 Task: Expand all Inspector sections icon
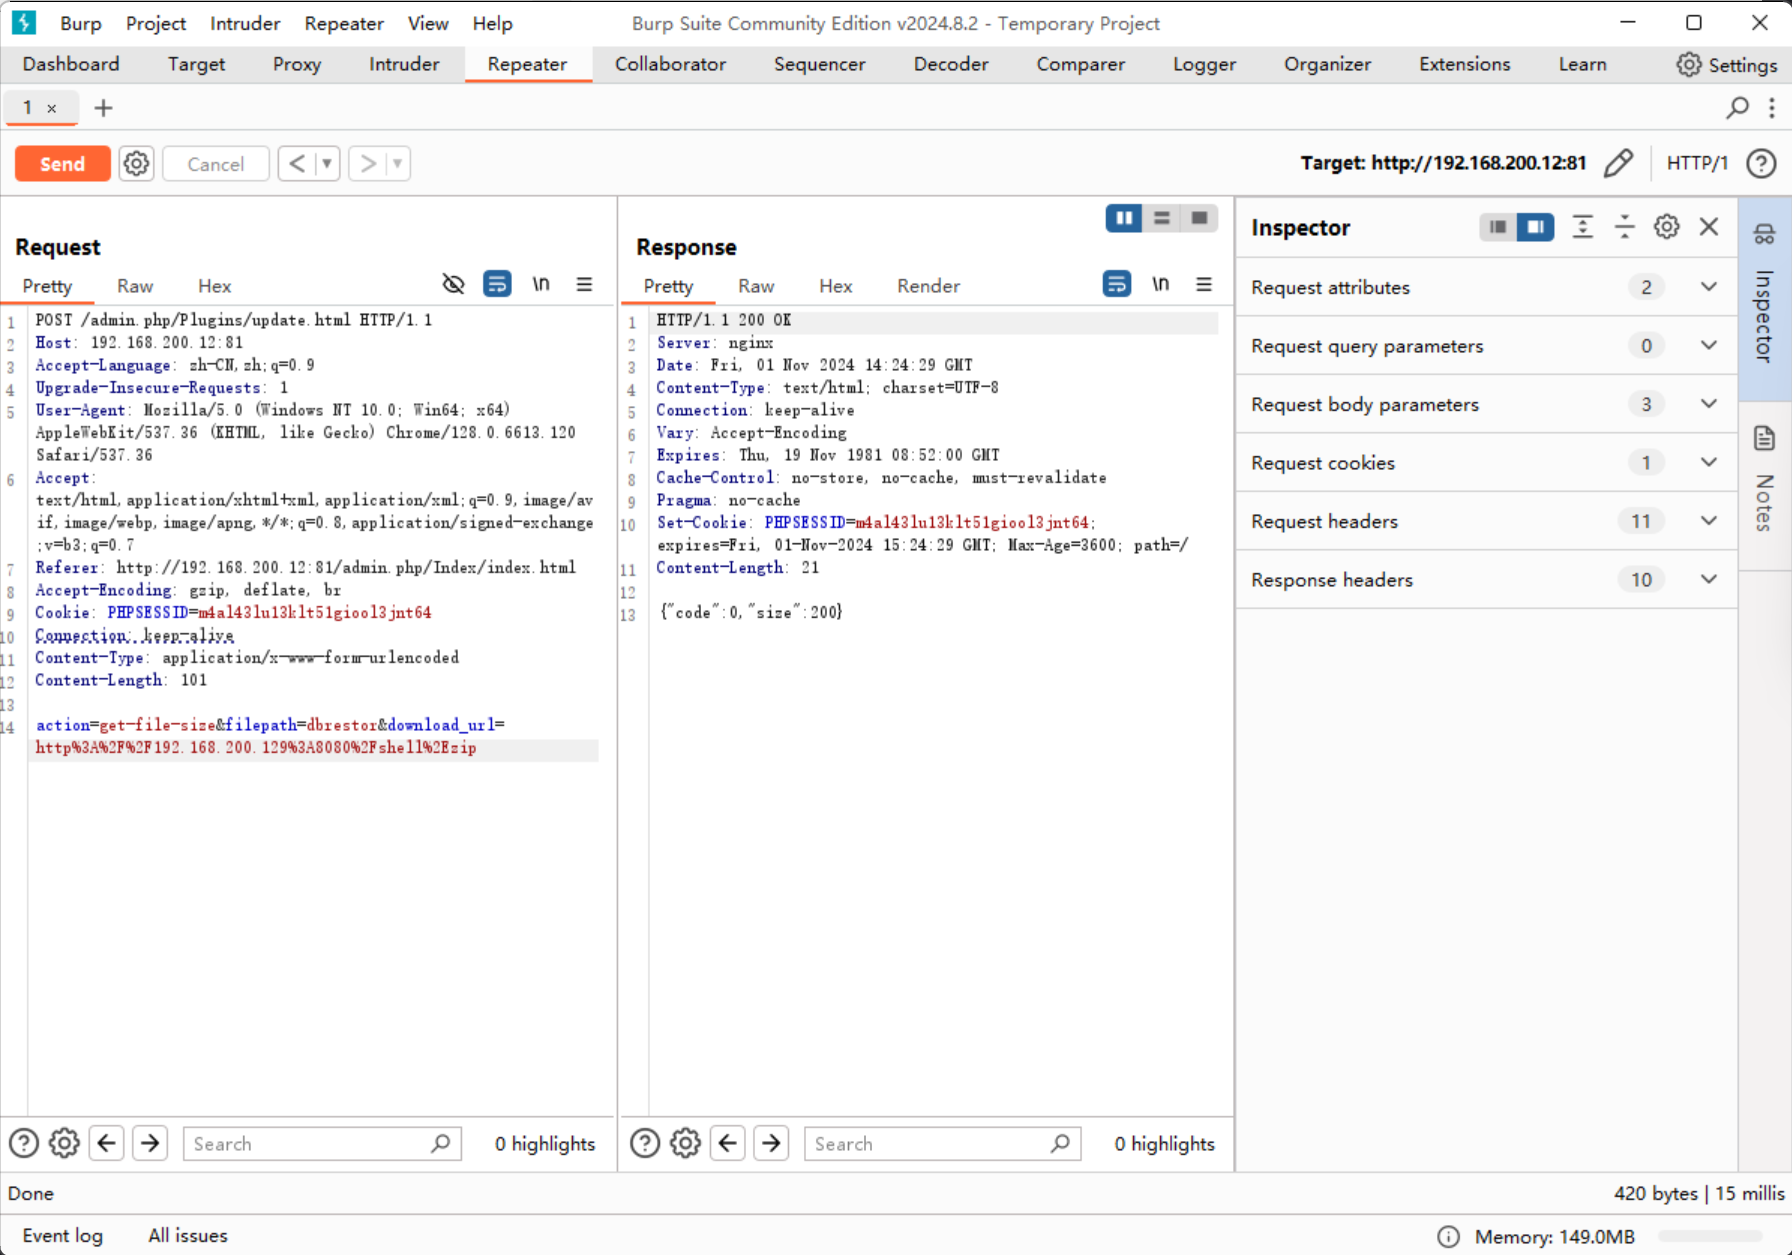(1582, 227)
